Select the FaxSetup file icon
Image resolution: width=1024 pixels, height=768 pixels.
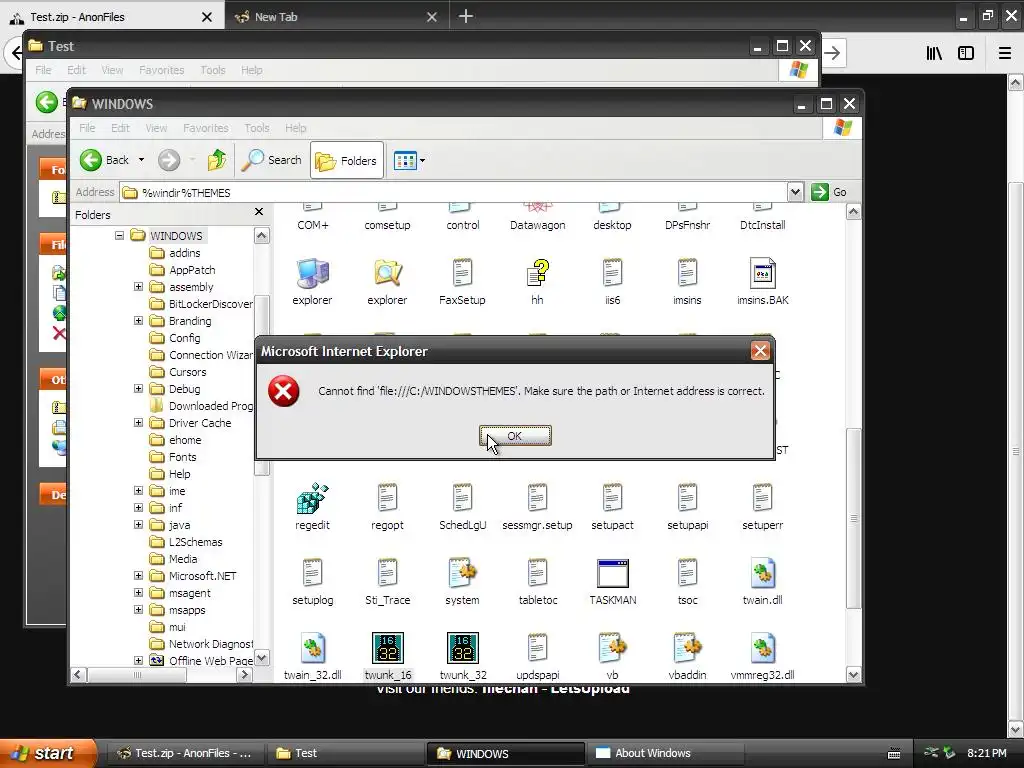[x=462, y=281]
